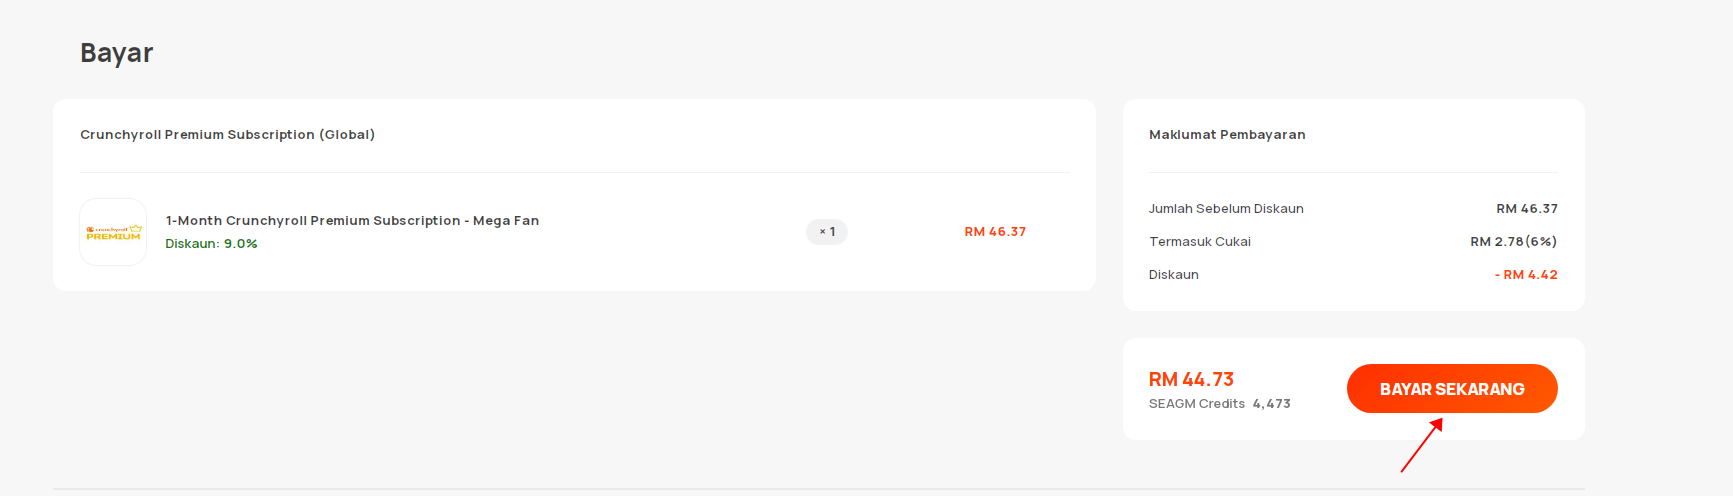Click the Diskaun row label in payment details
This screenshot has height=496, width=1733.
pyautogui.click(x=1174, y=275)
